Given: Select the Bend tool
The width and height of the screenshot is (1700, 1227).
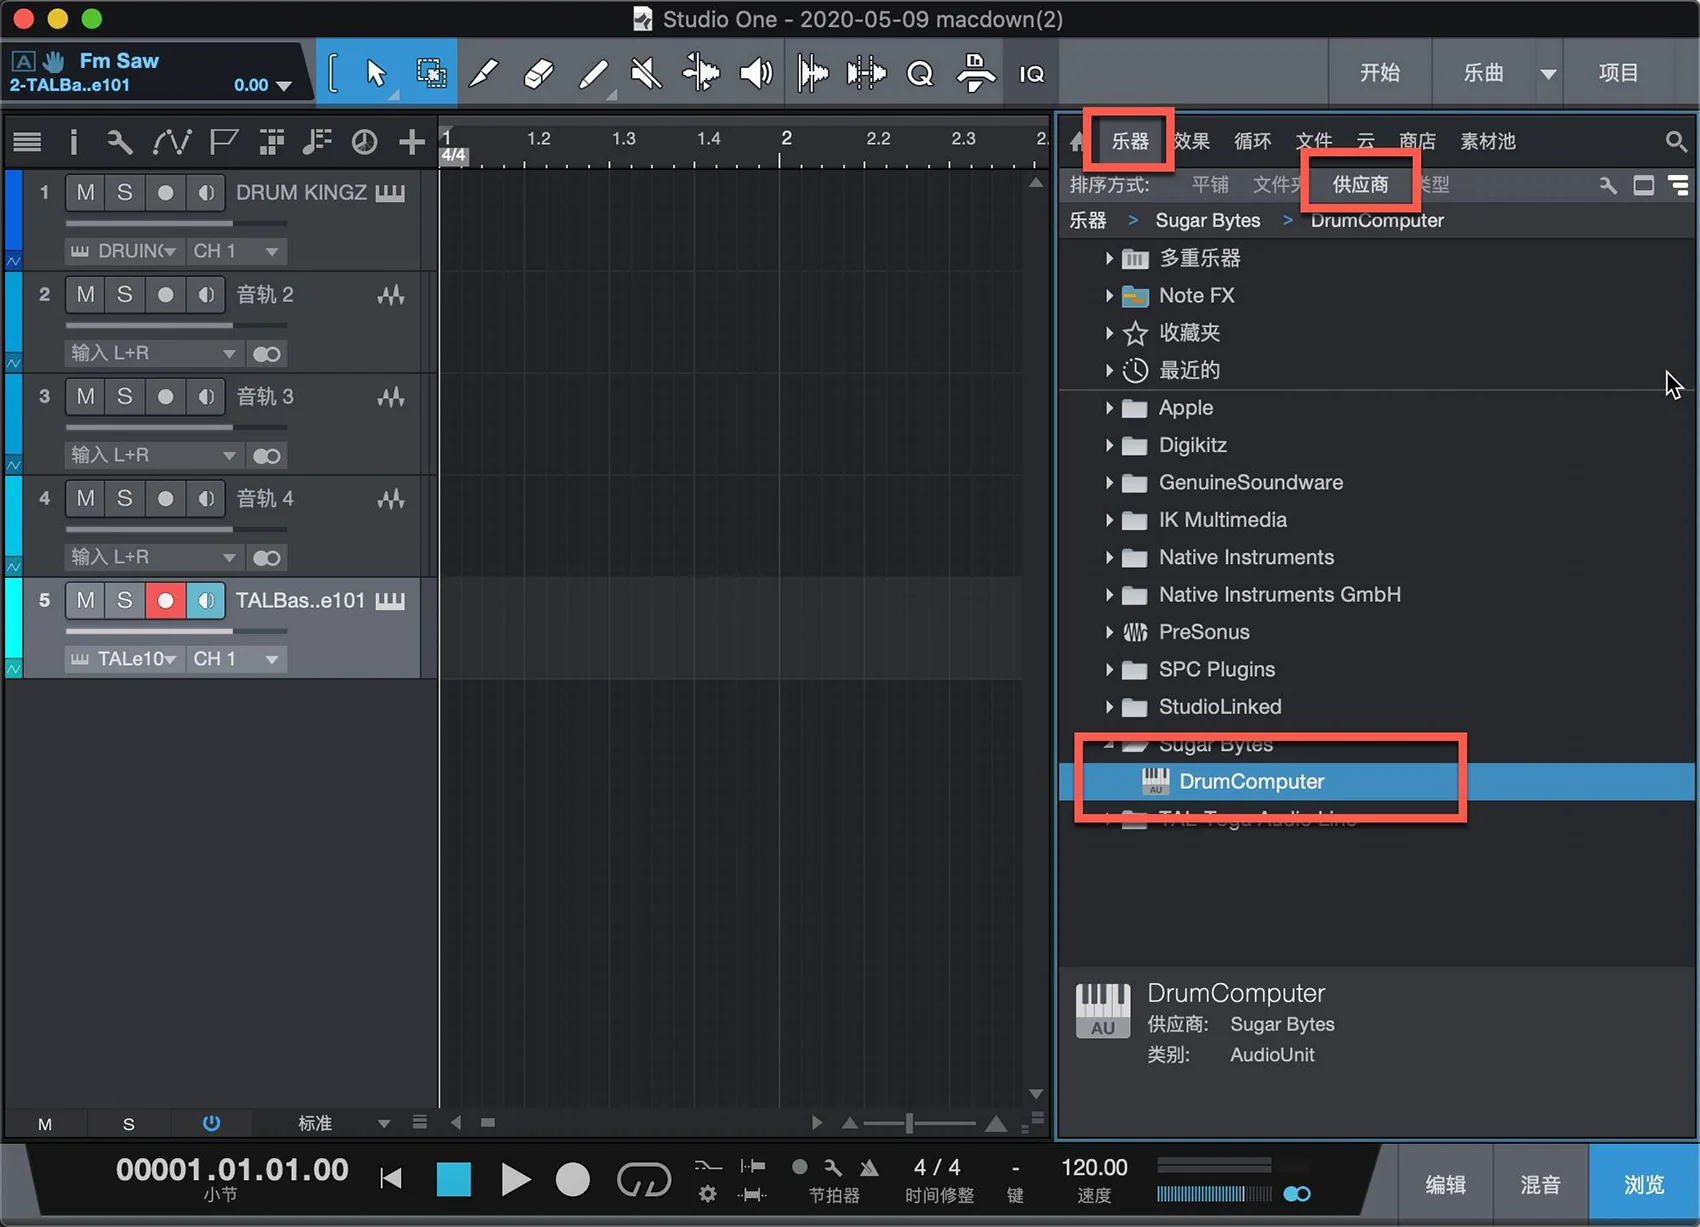Looking at the screenshot, I should pos(701,73).
